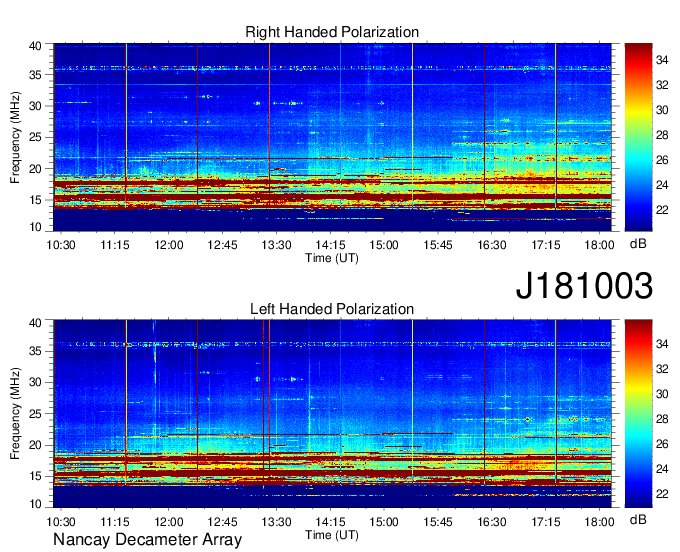
Task: Click the "10:30" time tick of Right Handed plot
Action: click(61, 245)
